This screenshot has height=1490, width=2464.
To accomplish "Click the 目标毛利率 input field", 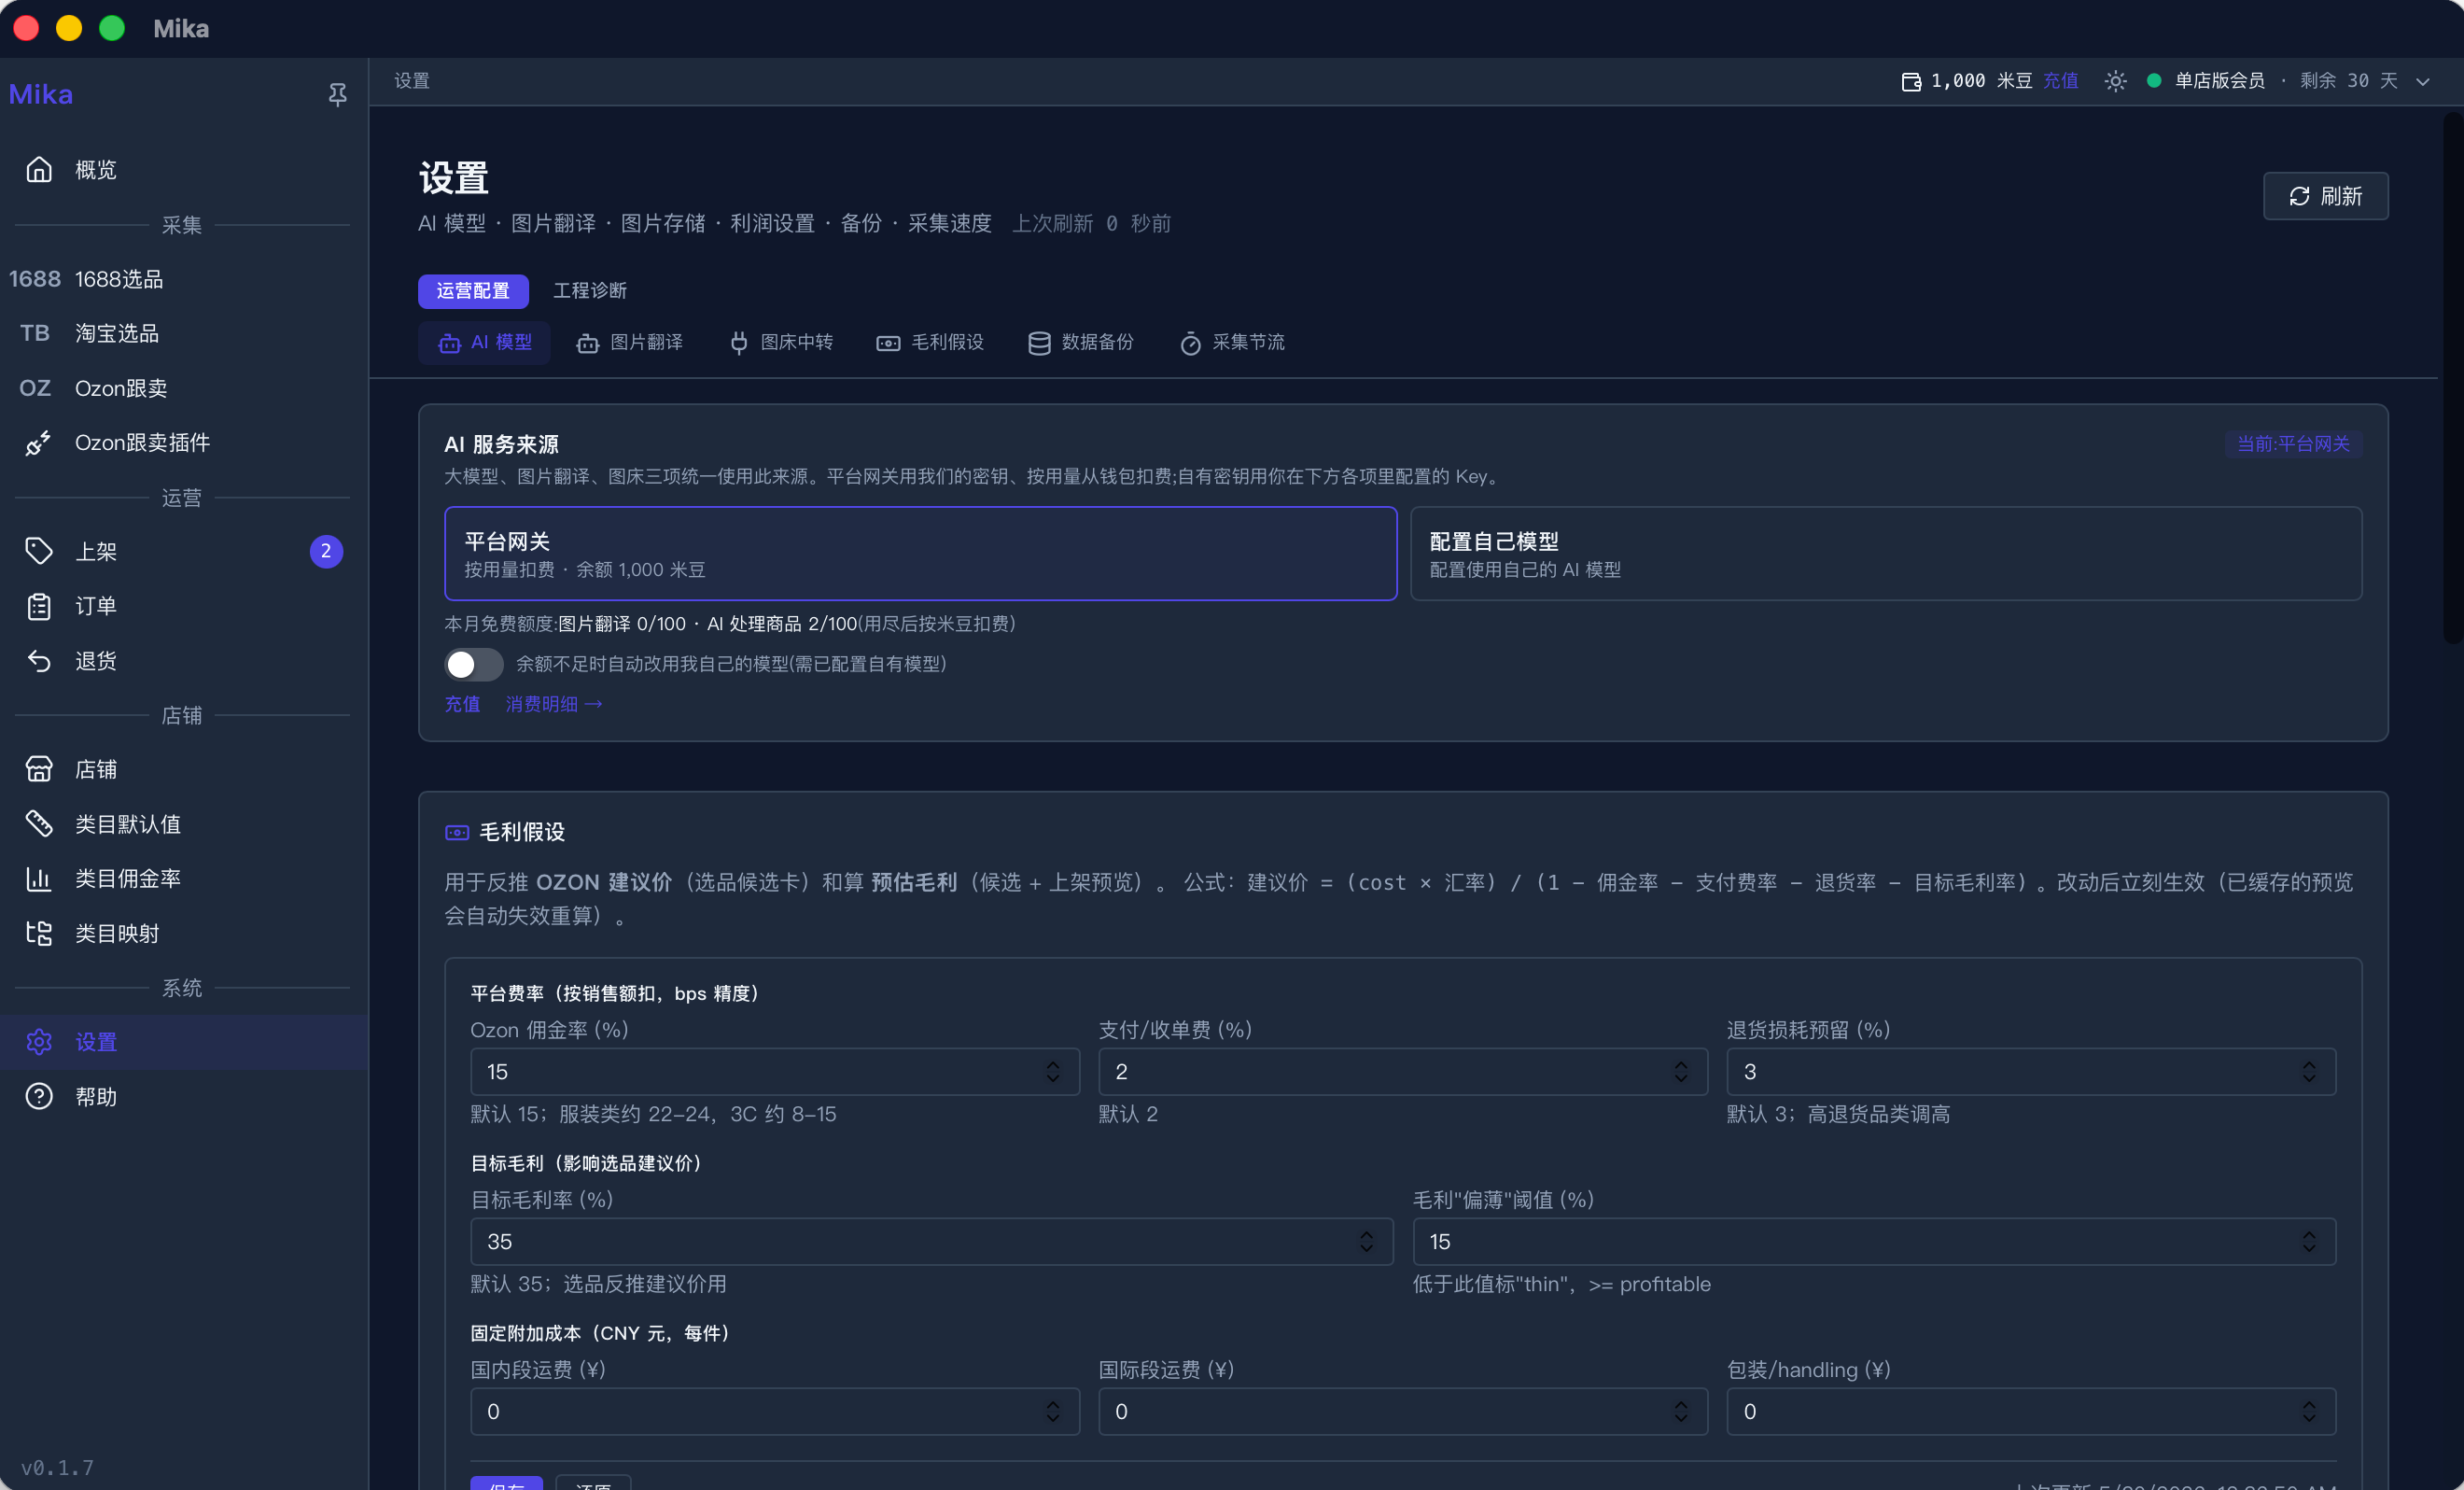I will (932, 1241).
